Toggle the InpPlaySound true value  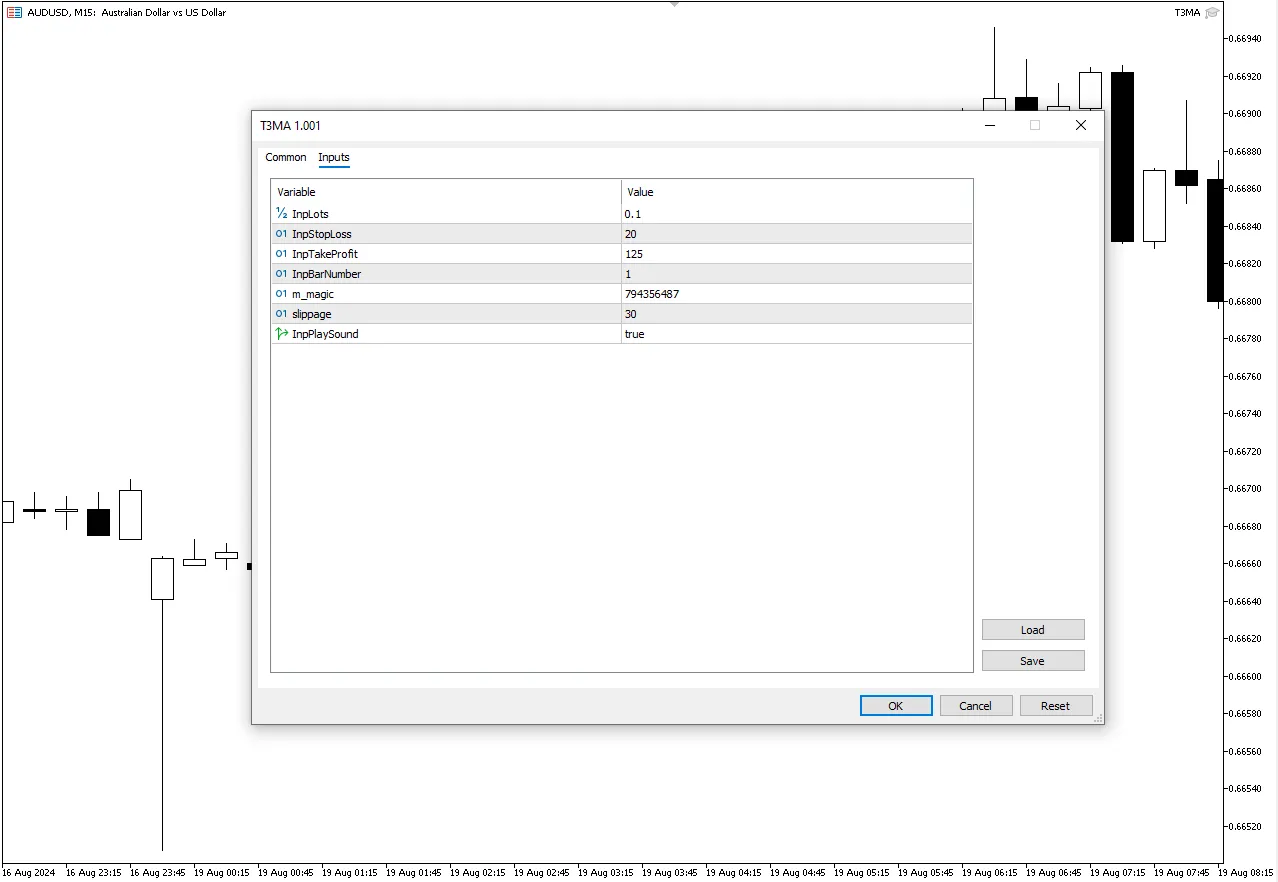pyautogui.click(x=634, y=334)
